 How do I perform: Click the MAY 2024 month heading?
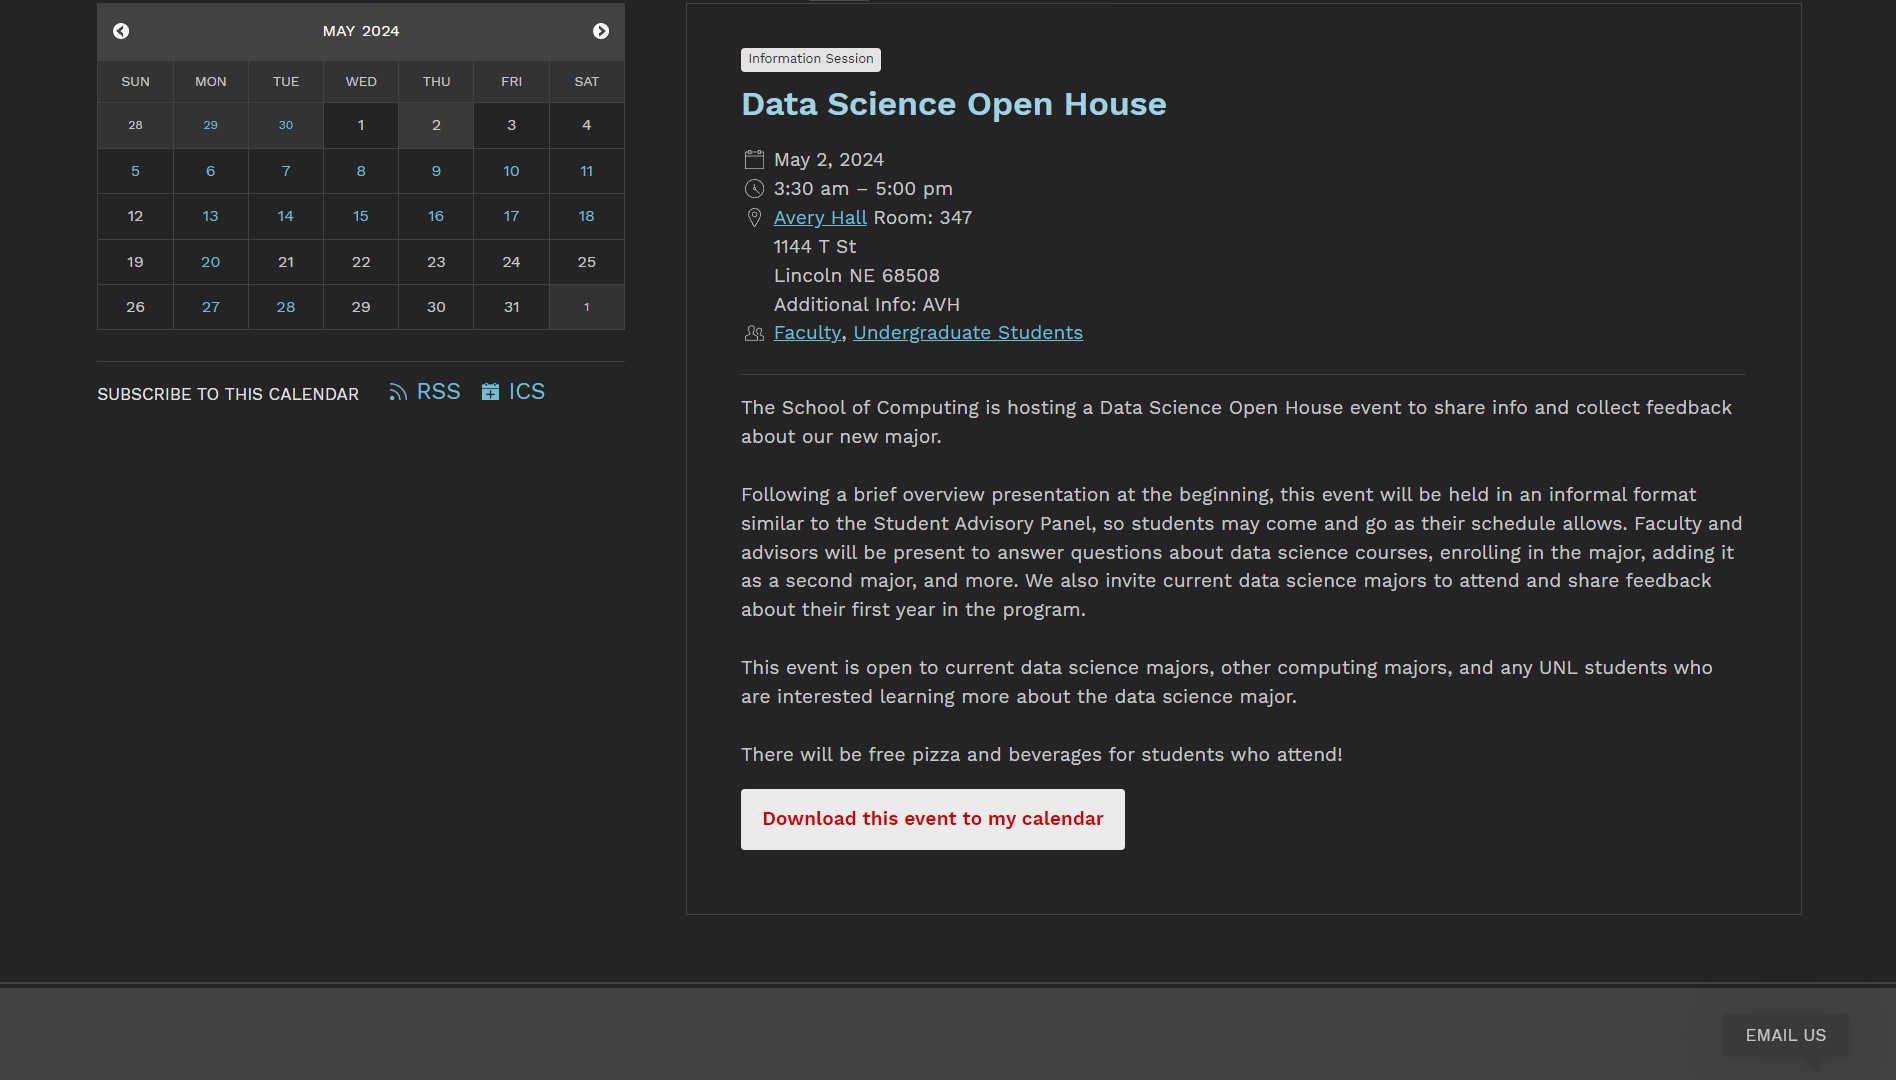click(361, 31)
